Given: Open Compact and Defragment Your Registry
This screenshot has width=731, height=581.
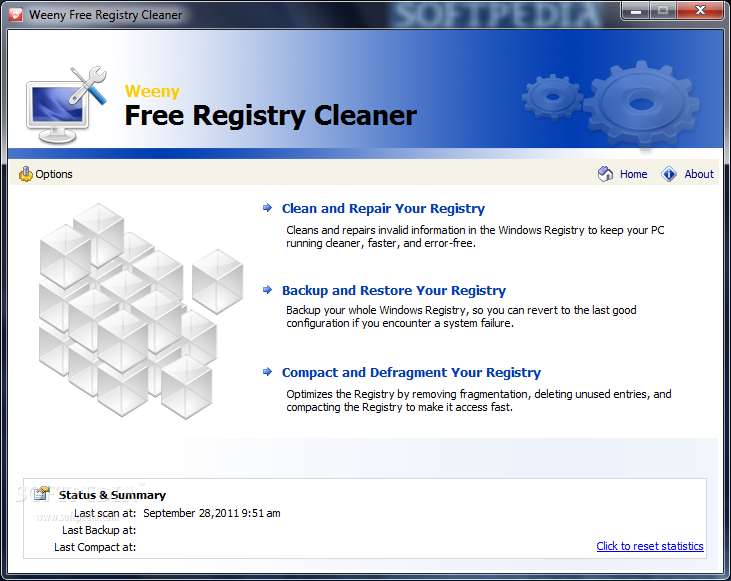Looking at the screenshot, I should coord(411,373).
